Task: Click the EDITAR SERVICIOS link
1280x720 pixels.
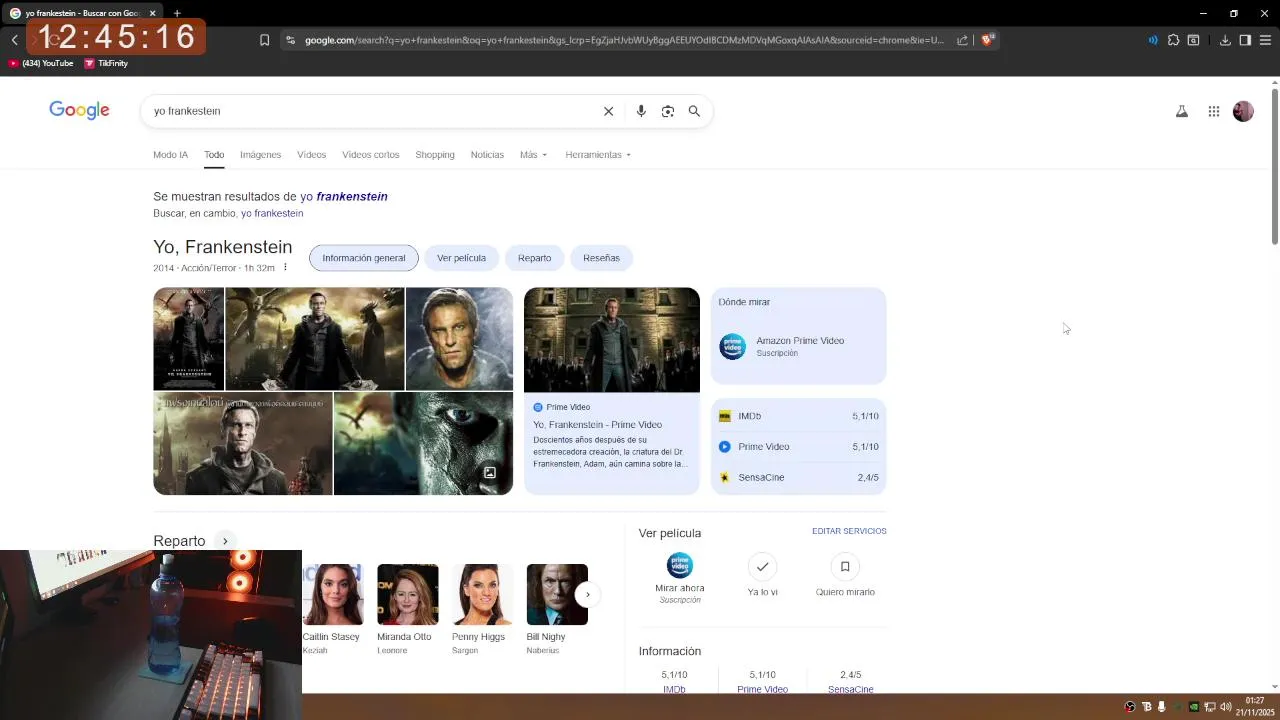Action: pos(849,531)
